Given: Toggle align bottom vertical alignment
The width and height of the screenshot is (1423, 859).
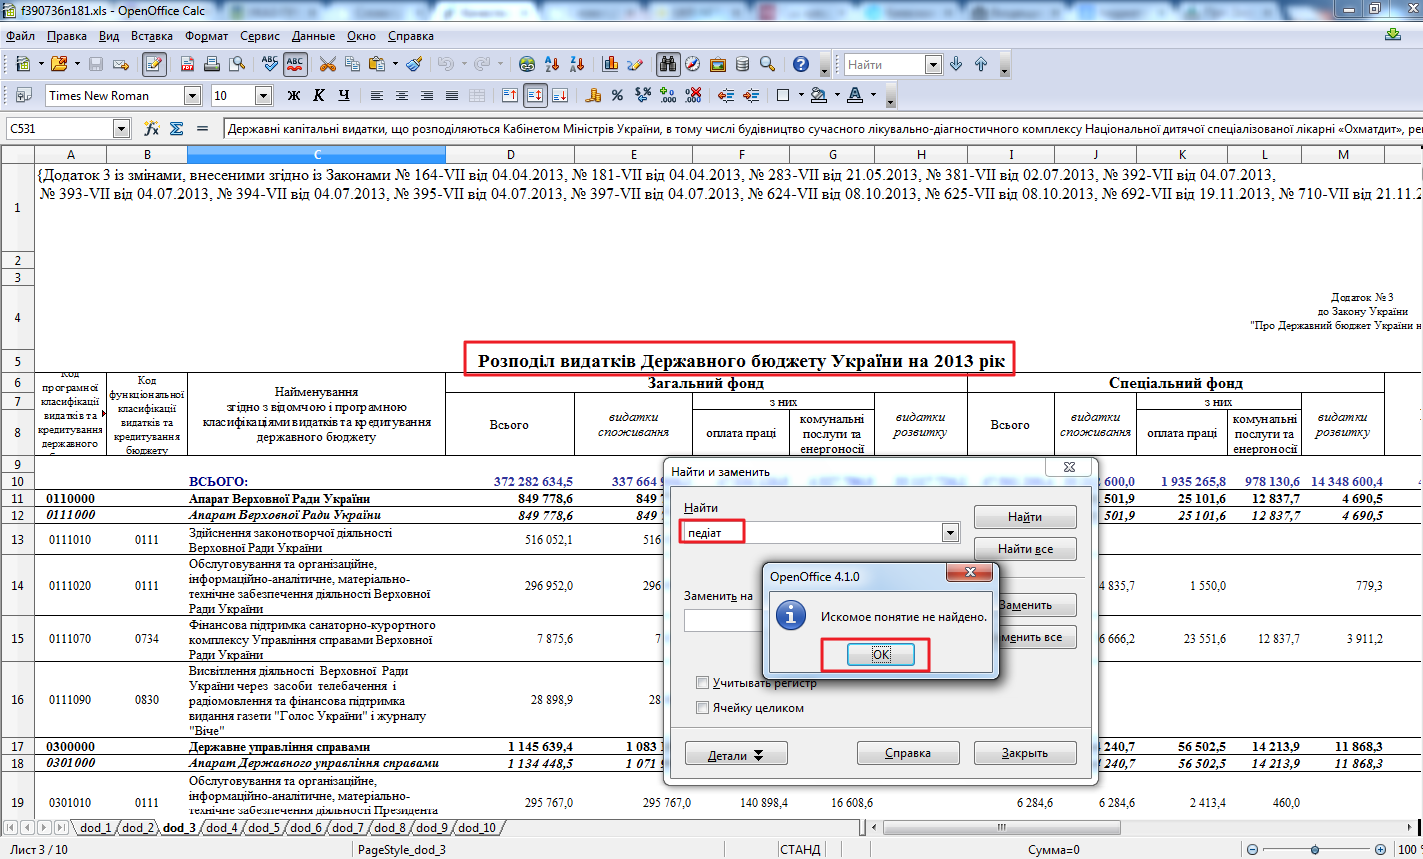Looking at the screenshot, I should click(x=560, y=95).
